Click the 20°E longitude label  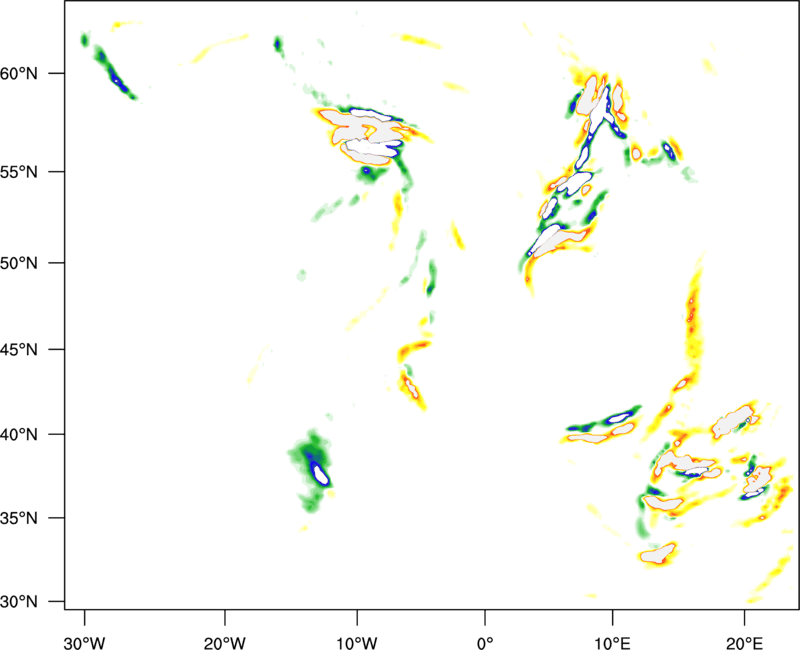(744, 643)
